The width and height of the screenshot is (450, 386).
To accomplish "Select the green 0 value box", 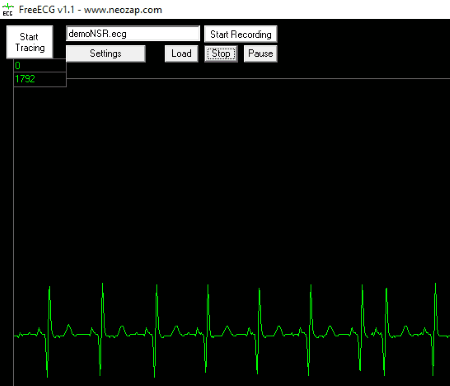I will pos(40,66).
